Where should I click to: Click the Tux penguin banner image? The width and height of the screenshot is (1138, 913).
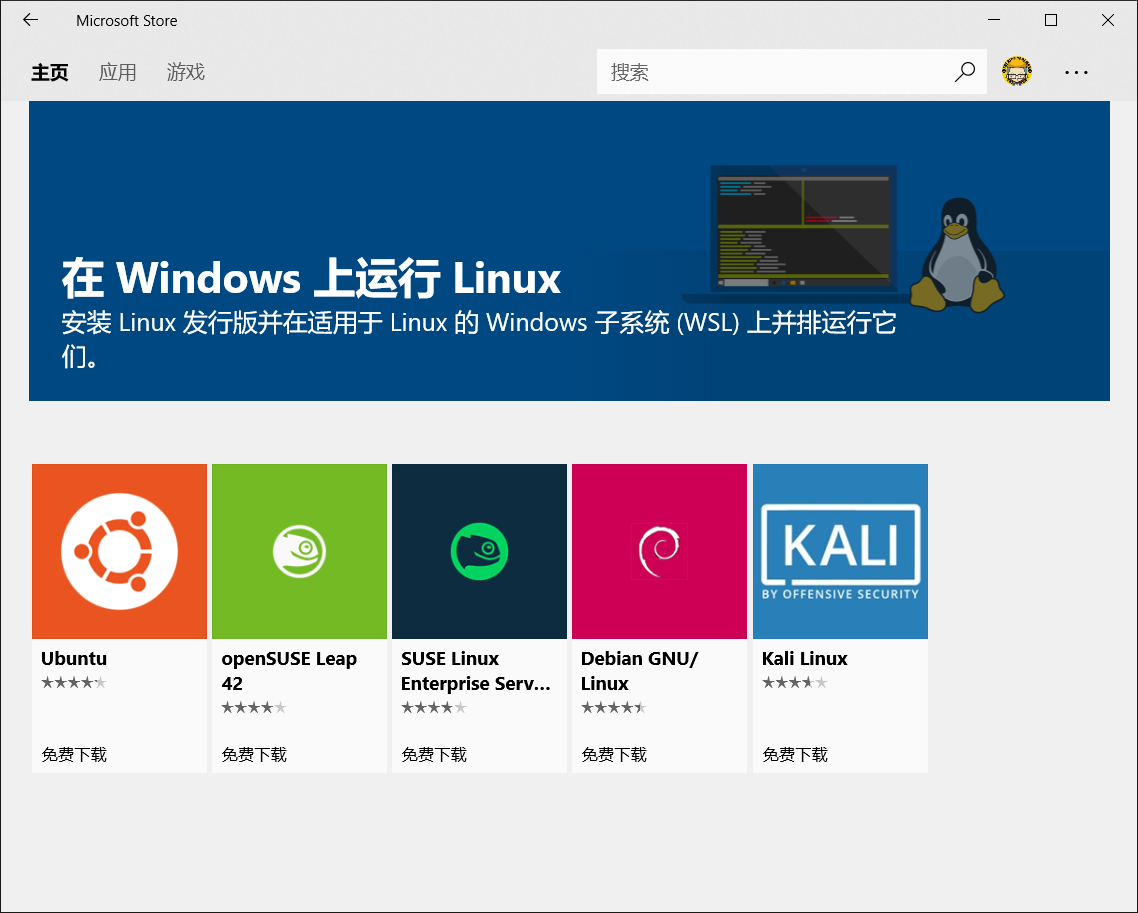(956, 255)
